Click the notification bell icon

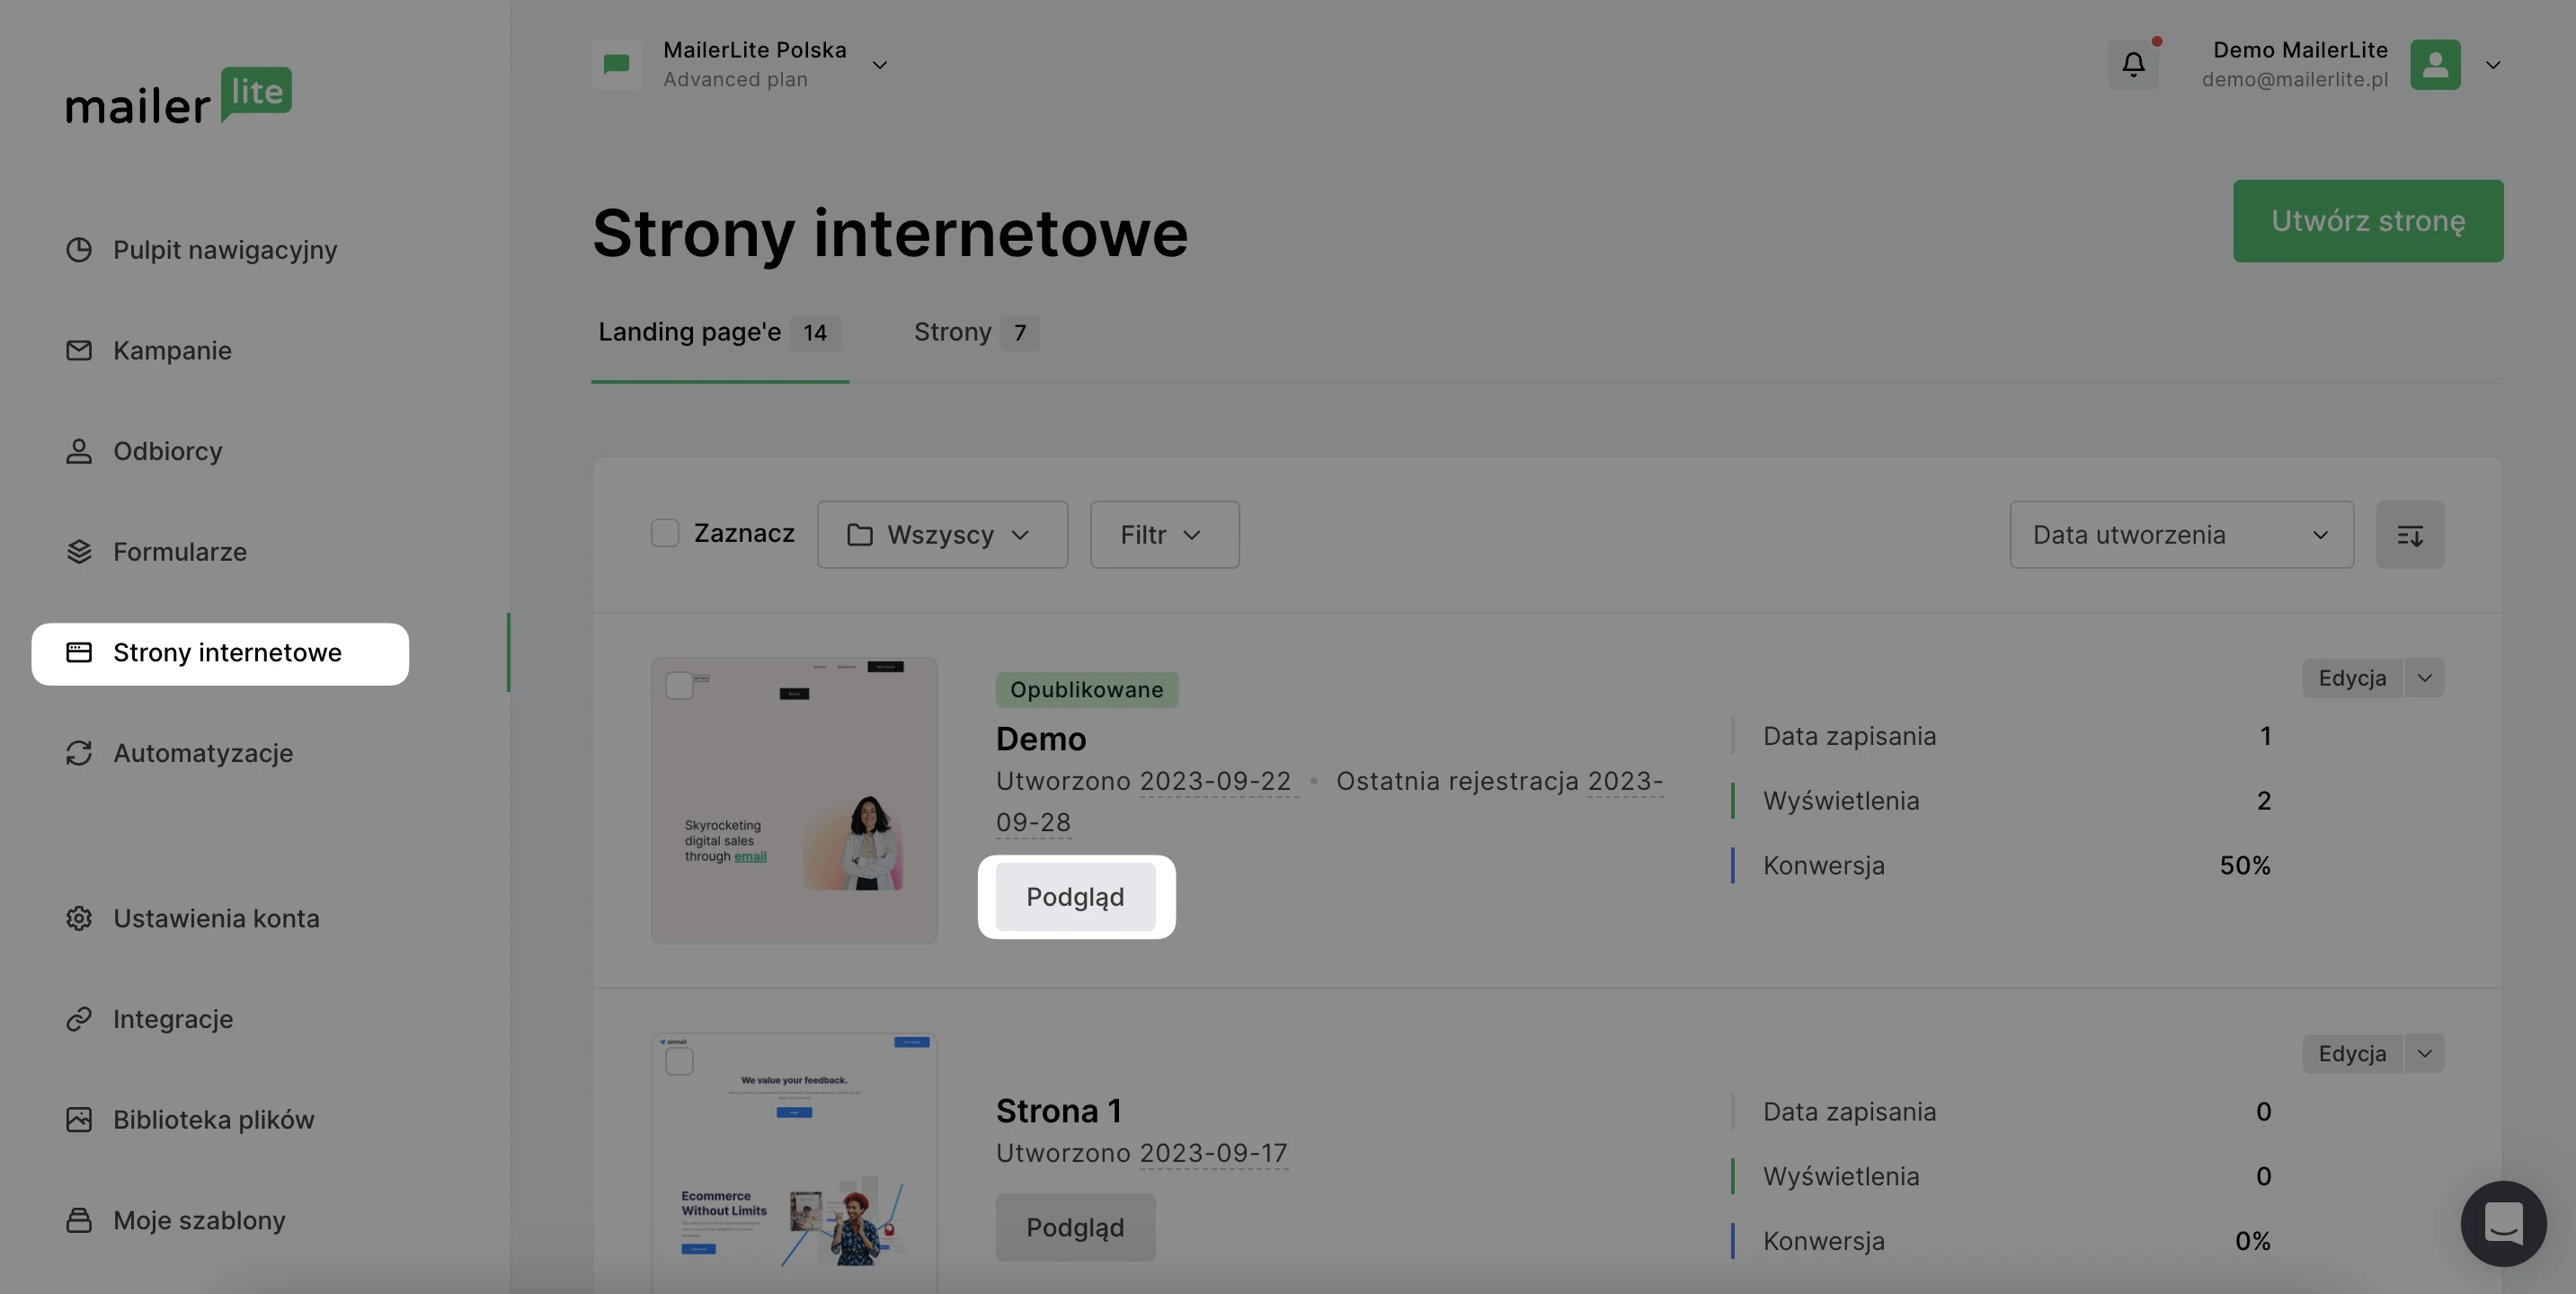point(2132,65)
